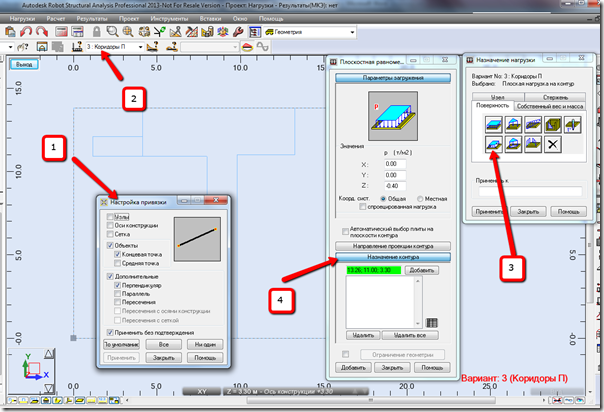Open the contour points table icon
The image size is (604, 412).
coord(432,323)
